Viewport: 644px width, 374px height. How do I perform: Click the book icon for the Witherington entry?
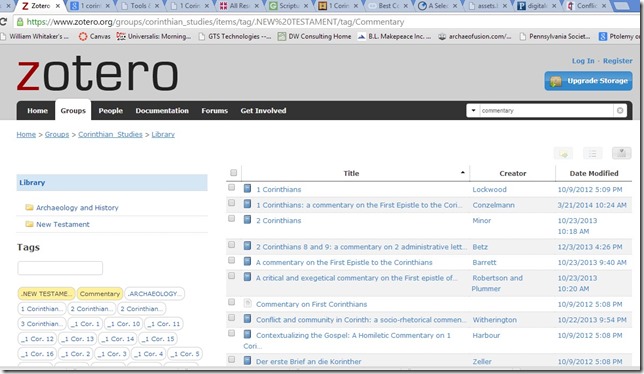[x=247, y=319]
